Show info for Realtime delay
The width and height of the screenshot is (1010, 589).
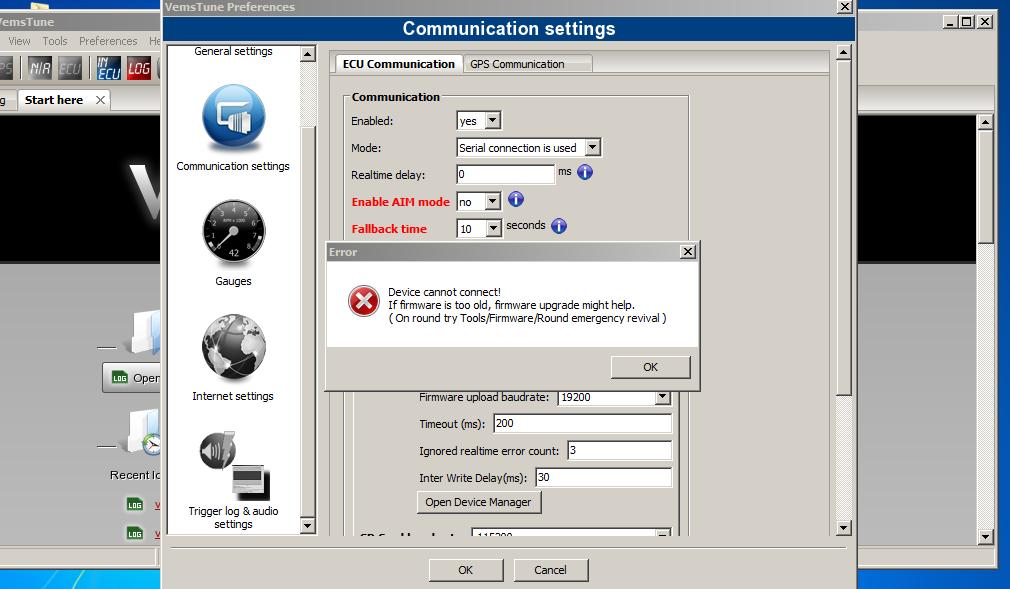click(x=585, y=172)
